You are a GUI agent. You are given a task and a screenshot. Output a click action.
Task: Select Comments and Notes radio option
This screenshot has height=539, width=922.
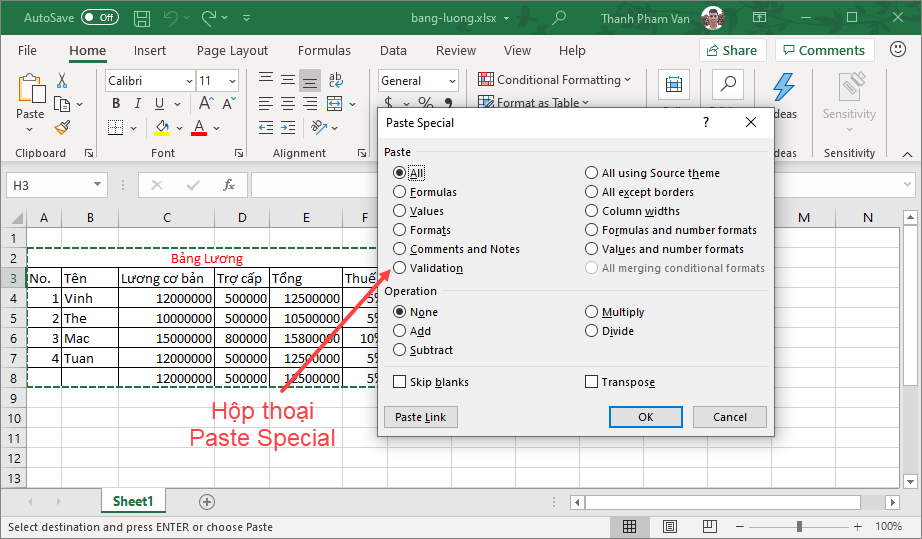(399, 249)
